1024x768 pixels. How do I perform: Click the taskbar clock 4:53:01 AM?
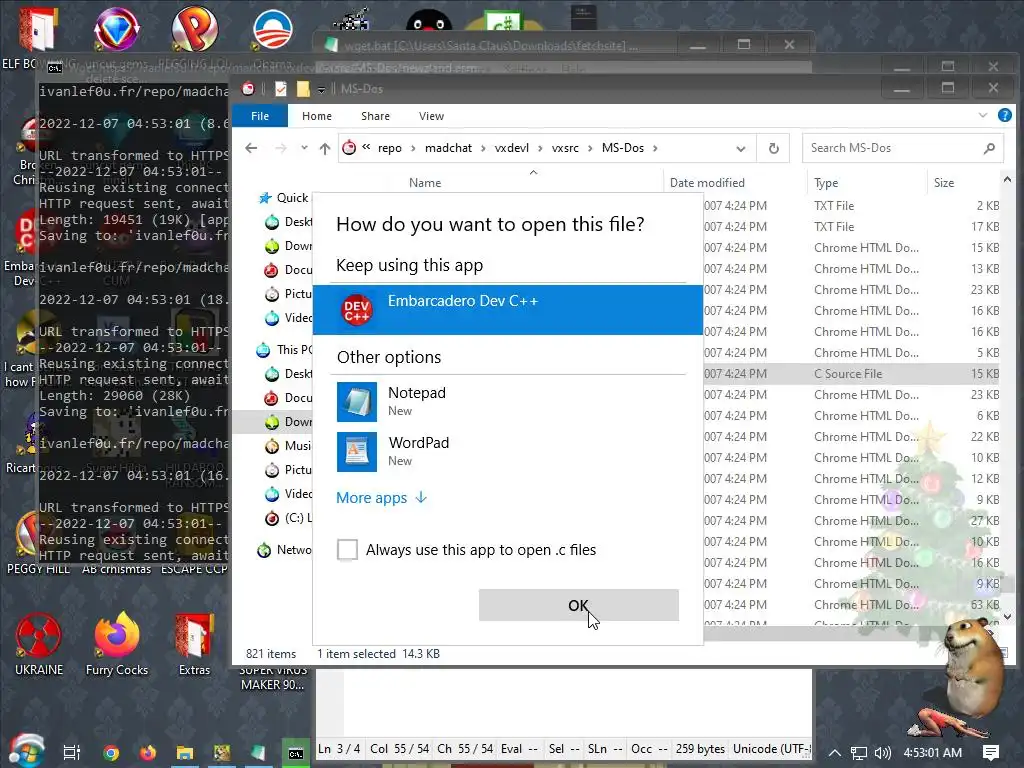933,752
